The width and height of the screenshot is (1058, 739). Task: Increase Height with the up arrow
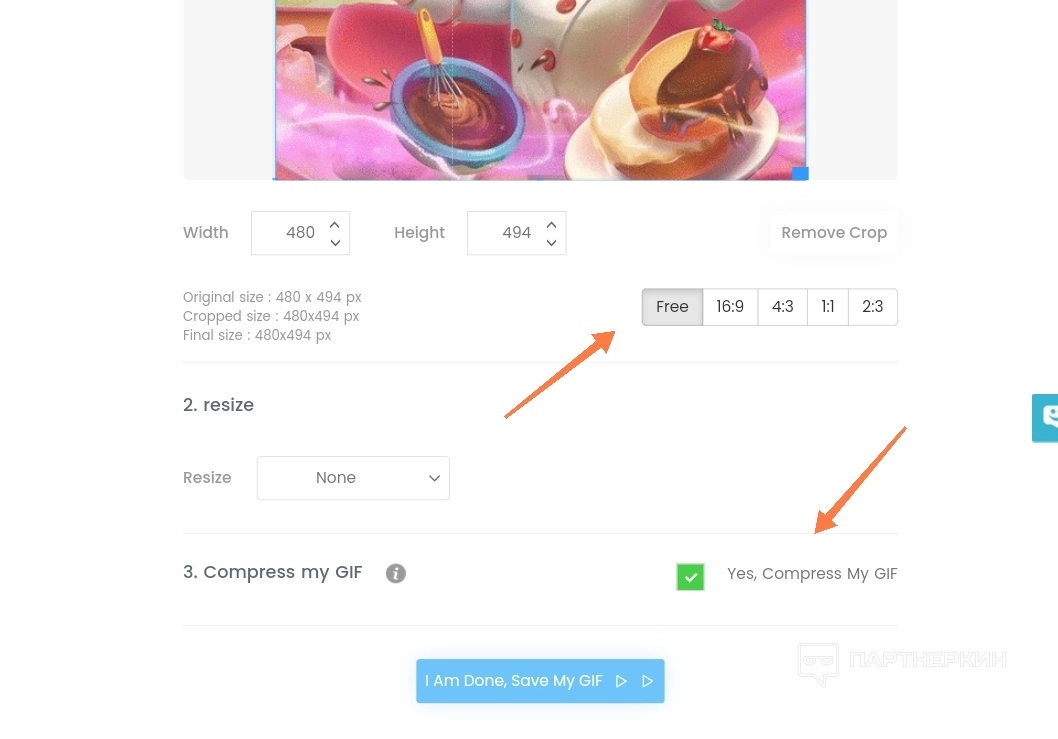(x=551, y=225)
